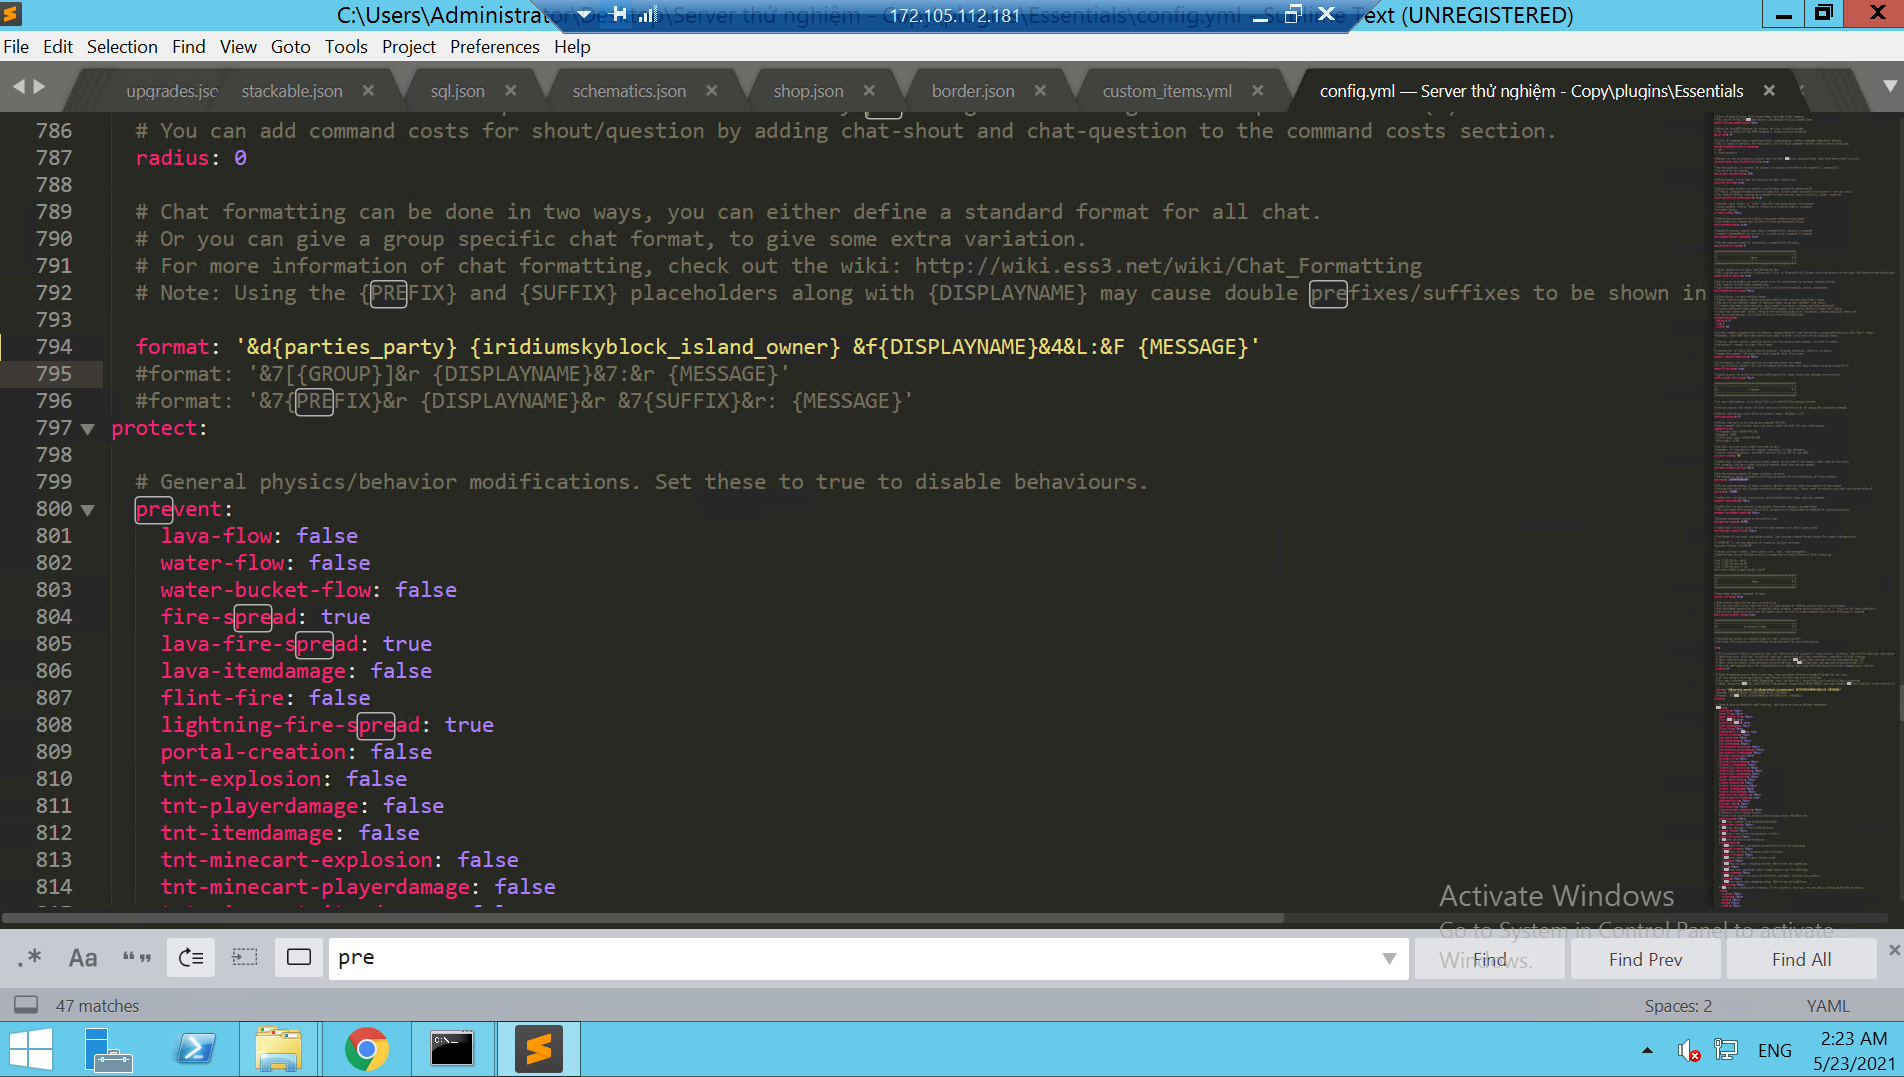Close the sql.json tab
Viewport: 1904px width, 1077px height.
510,90
